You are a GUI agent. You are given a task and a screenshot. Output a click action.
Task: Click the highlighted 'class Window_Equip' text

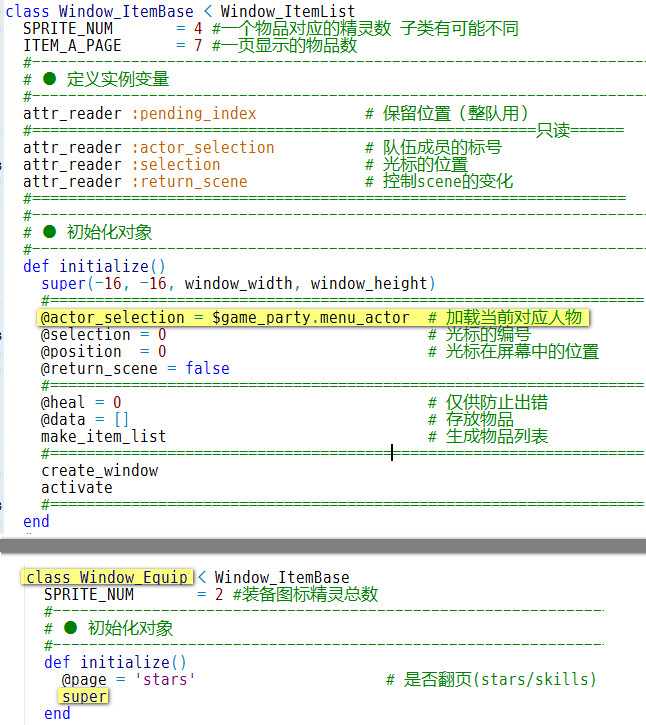click(x=107, y=577)
